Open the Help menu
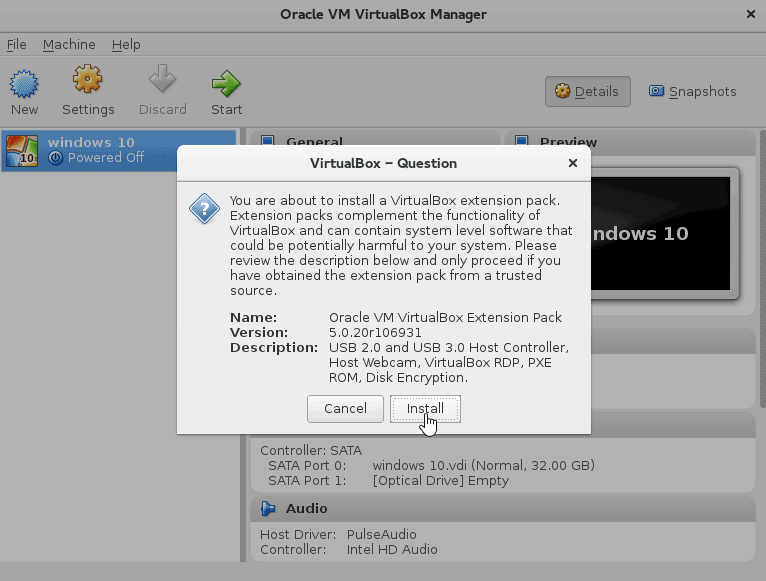The image size is (766, 581). coord(126,44)
